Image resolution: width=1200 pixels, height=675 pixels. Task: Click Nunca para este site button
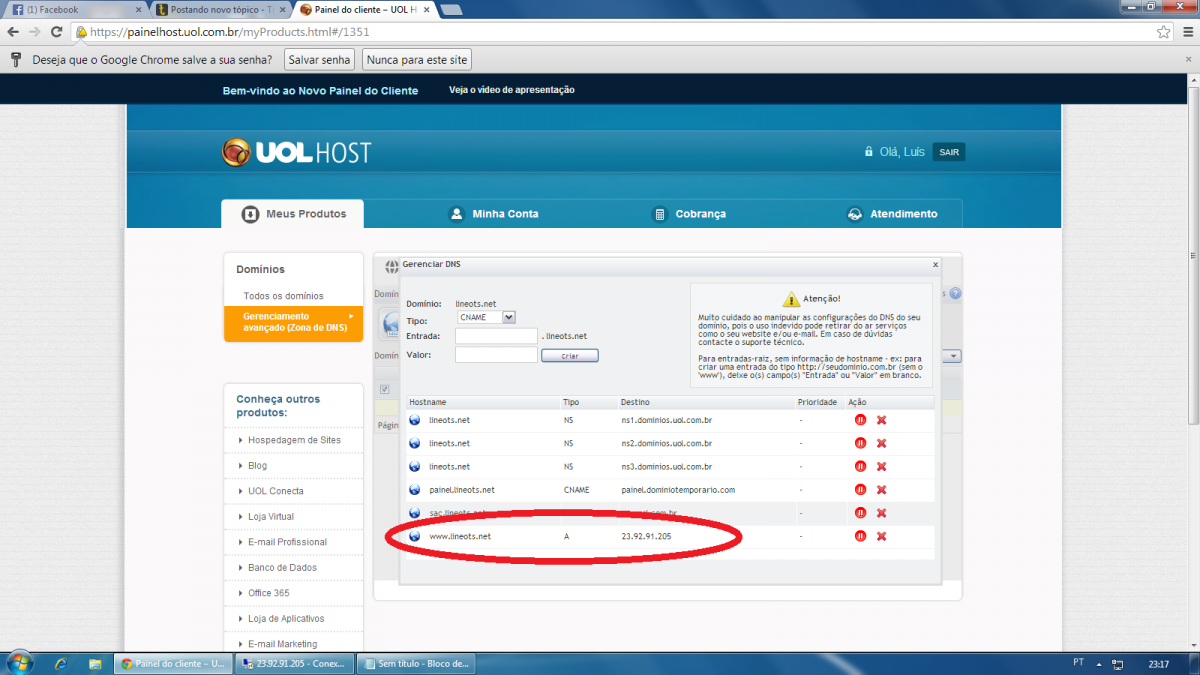coord(417,60)
